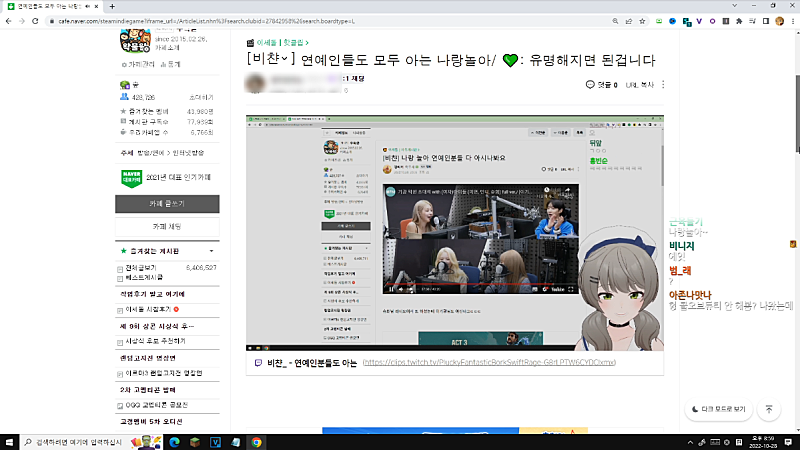Image resolution: width=800 pixels, height=450 pixels.
Task: Open the dropdown arrow beside 비챤 in title
Action: pos(284,59)
